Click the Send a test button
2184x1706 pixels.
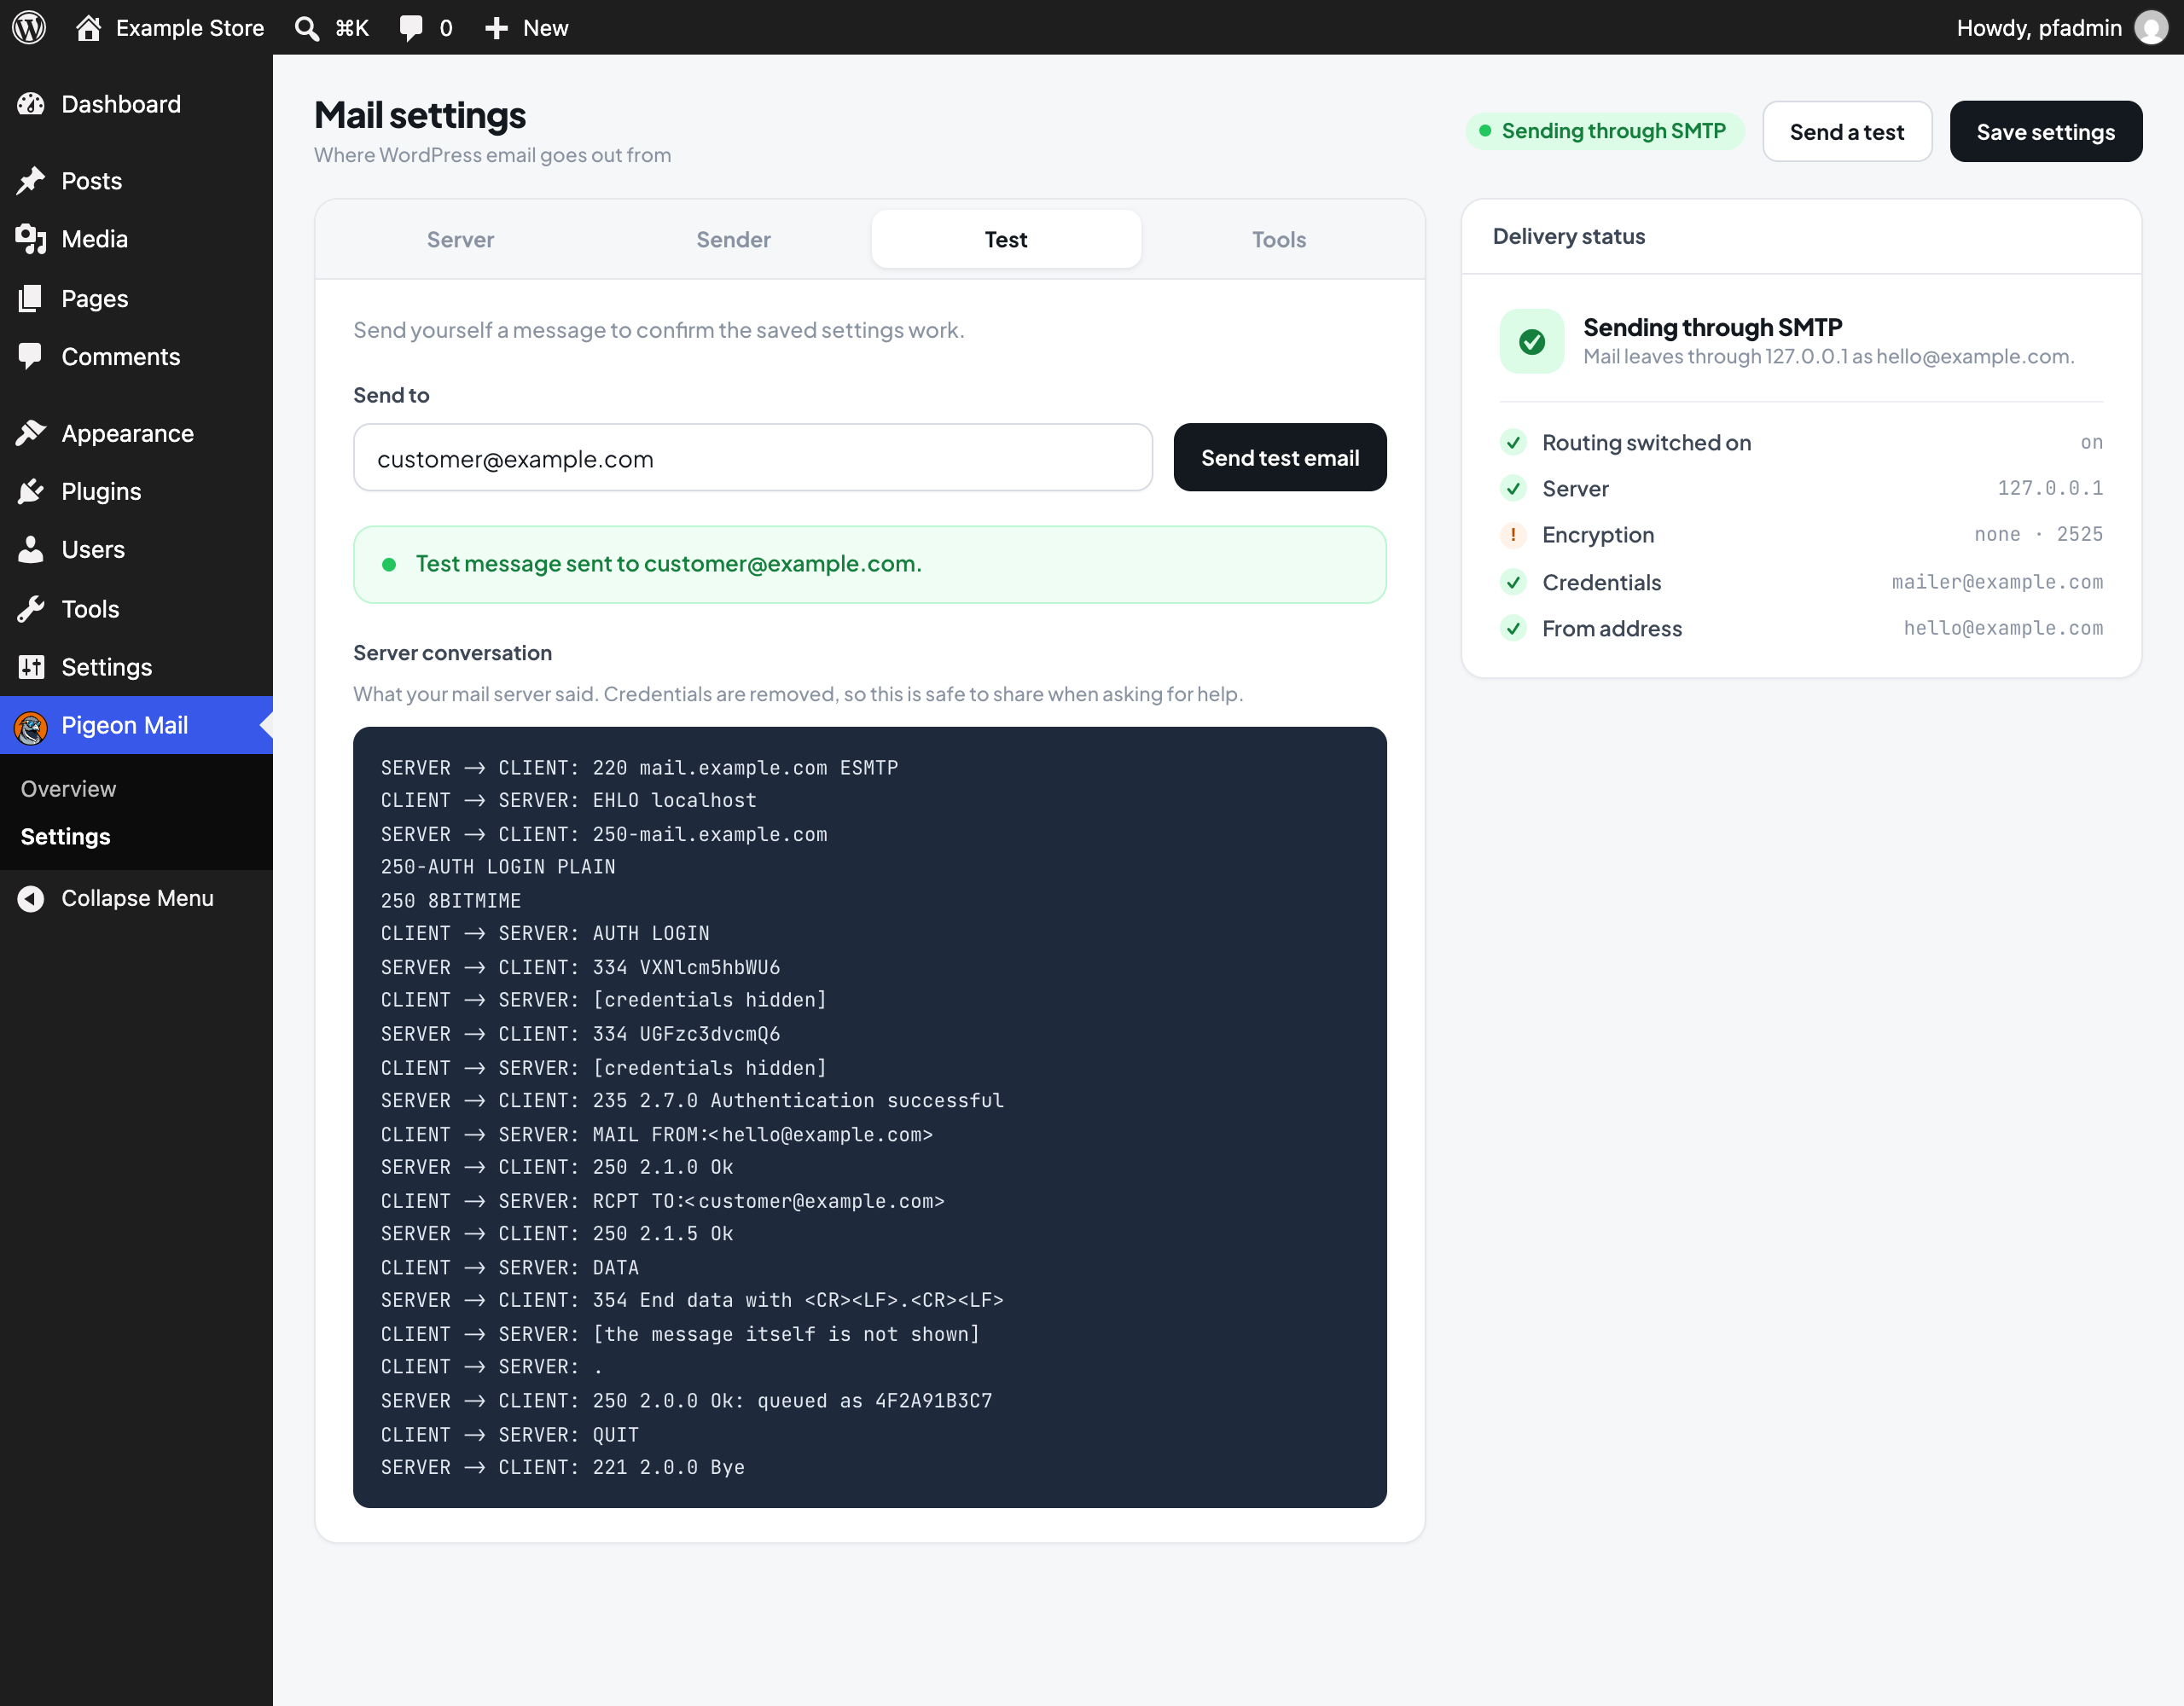1846,131
